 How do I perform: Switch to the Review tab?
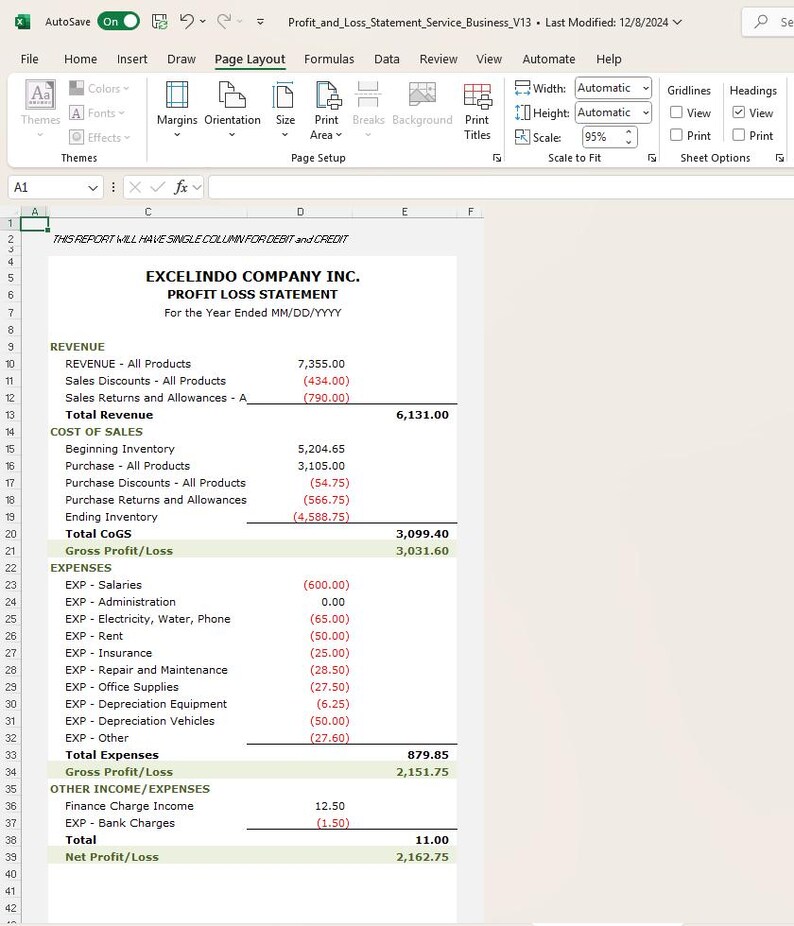[x=438, y=59]
